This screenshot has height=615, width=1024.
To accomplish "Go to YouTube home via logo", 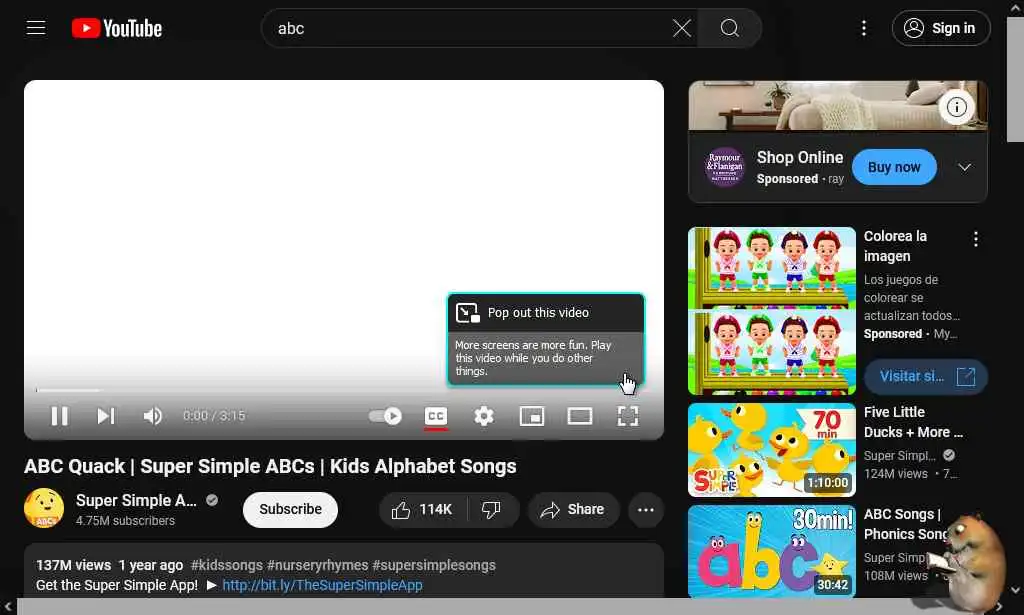I will pyautogui.click(x=117, y=28).
